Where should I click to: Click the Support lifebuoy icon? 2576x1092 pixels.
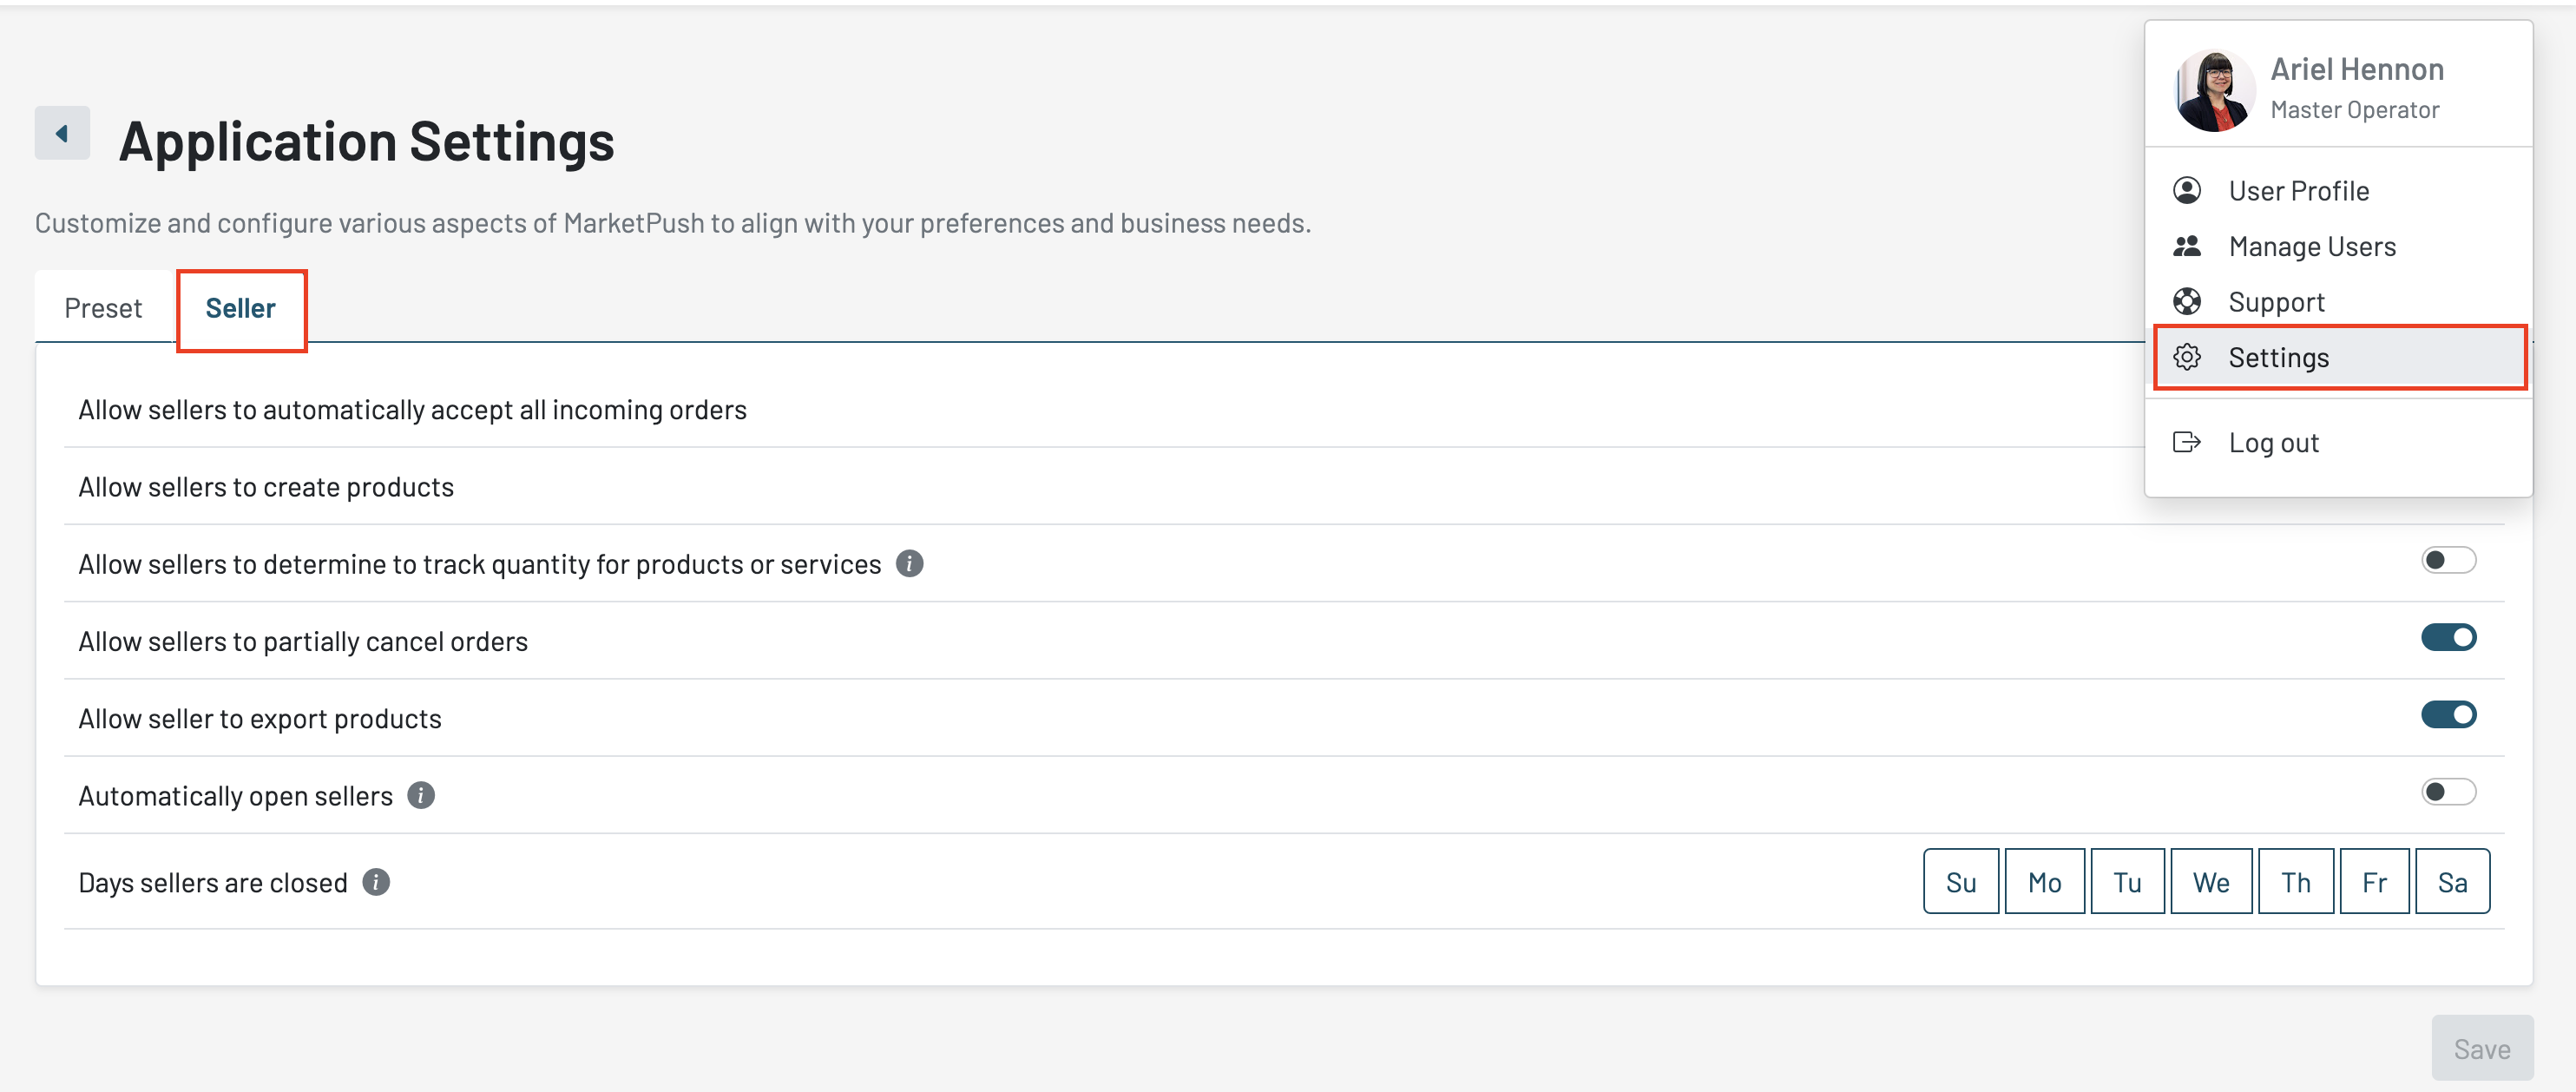tap(2187, 301)
